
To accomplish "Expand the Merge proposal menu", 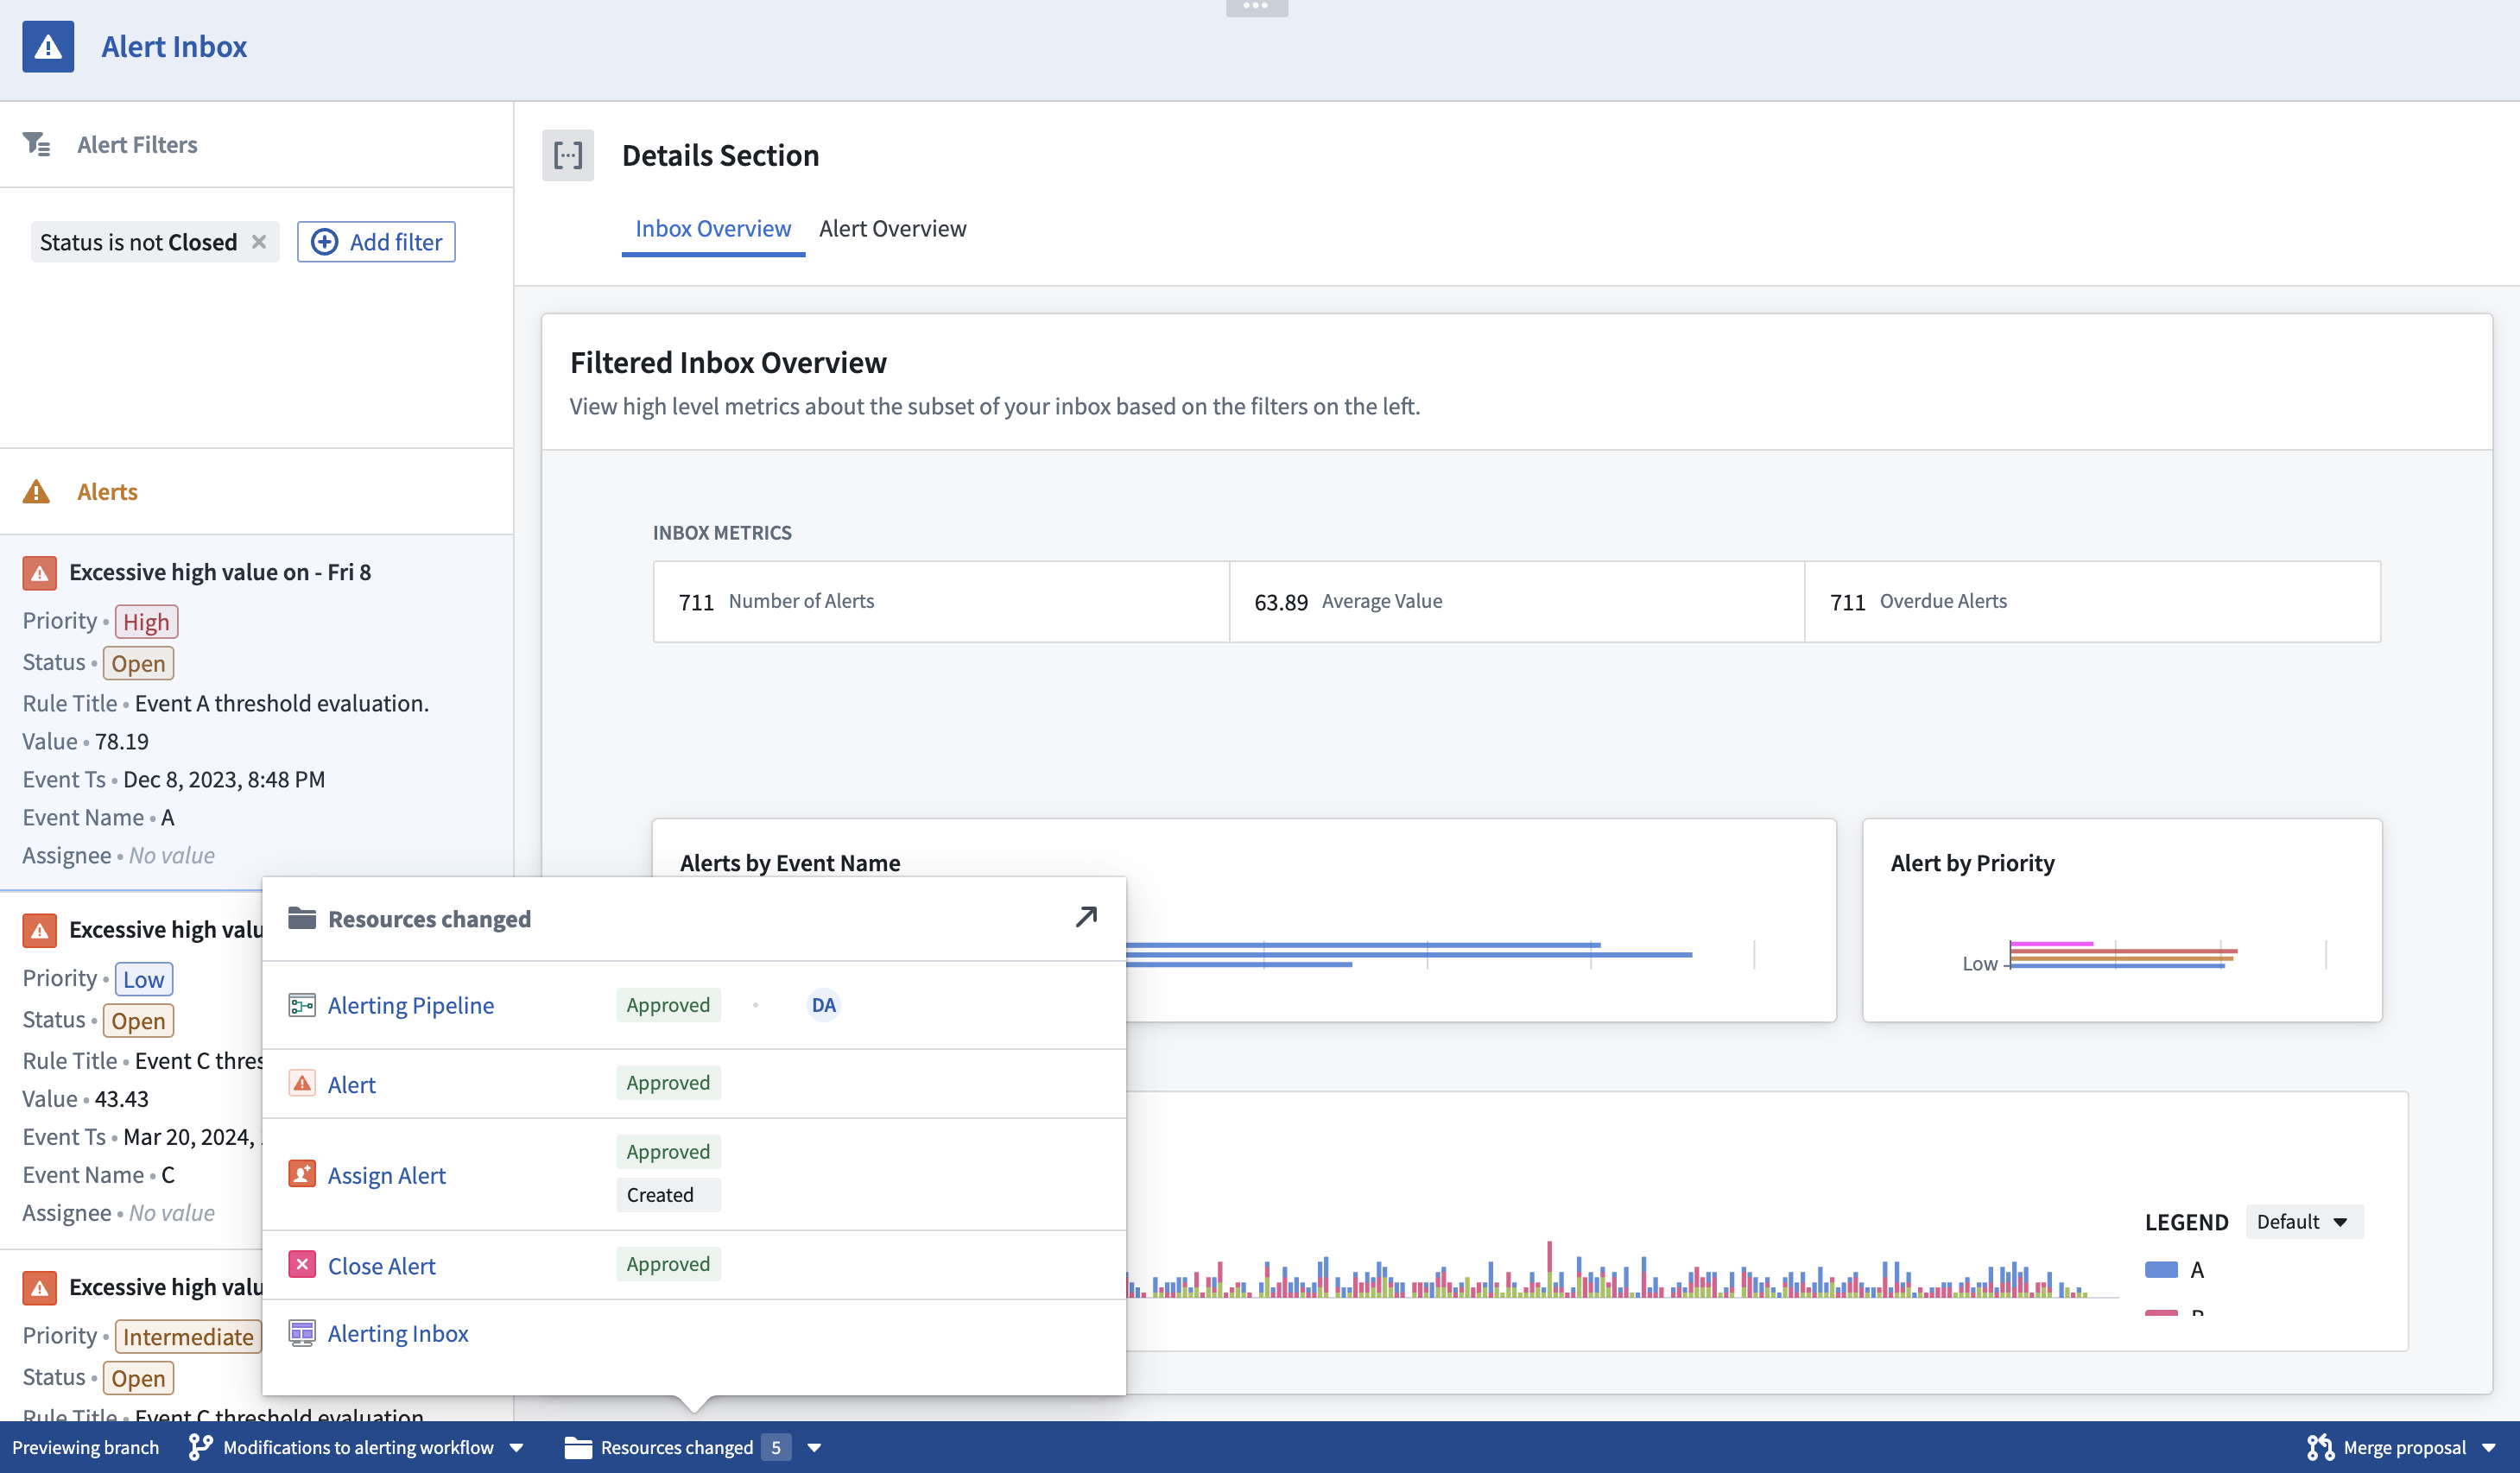I will [2488, 1447].
